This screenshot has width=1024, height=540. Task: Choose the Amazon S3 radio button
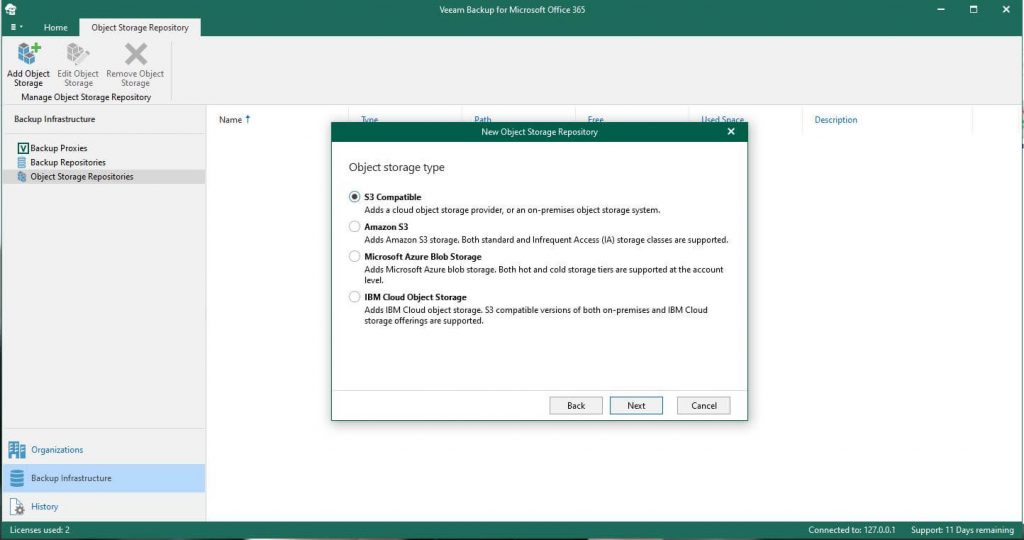click(355, 227)
